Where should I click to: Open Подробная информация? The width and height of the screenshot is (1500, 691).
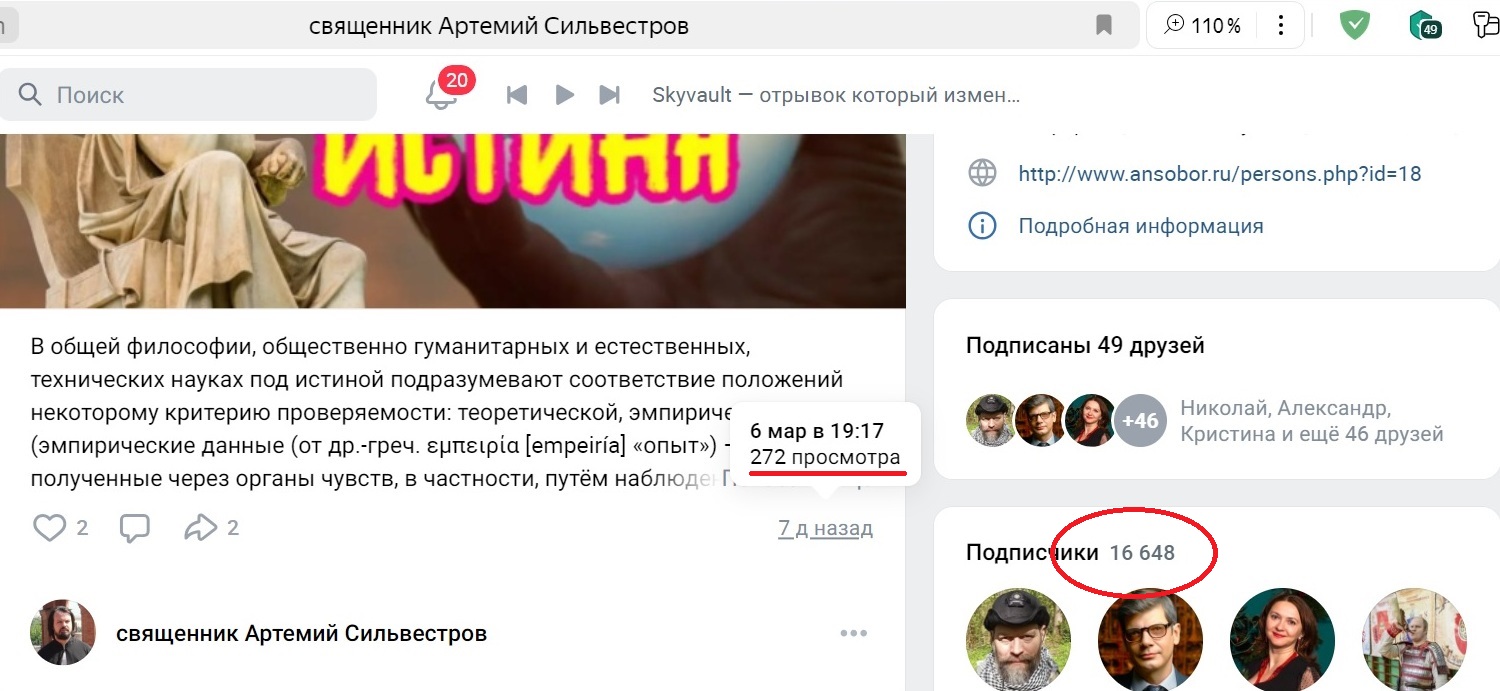(x=1141, y=226)
